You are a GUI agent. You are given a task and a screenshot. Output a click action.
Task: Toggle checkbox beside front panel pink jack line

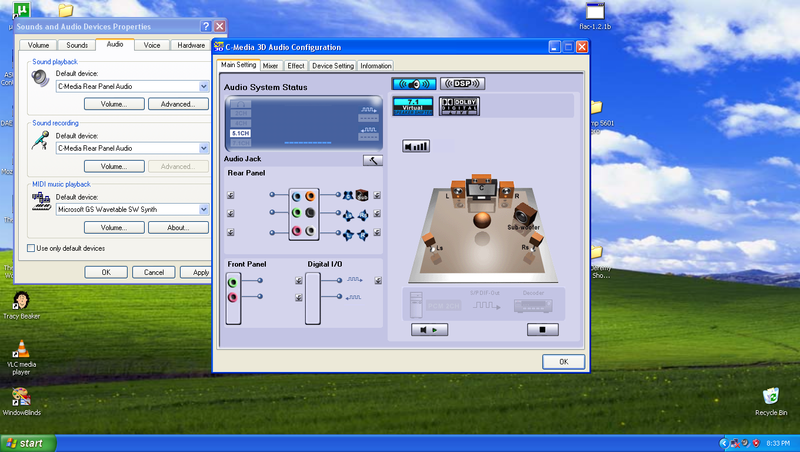click(298, 298)
